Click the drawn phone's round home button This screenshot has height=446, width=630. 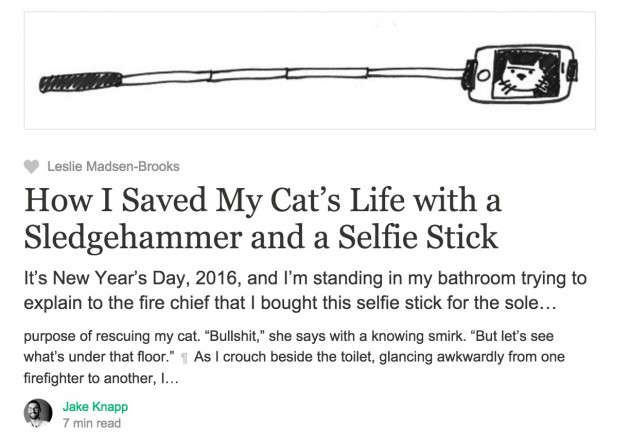pos(484,75)
